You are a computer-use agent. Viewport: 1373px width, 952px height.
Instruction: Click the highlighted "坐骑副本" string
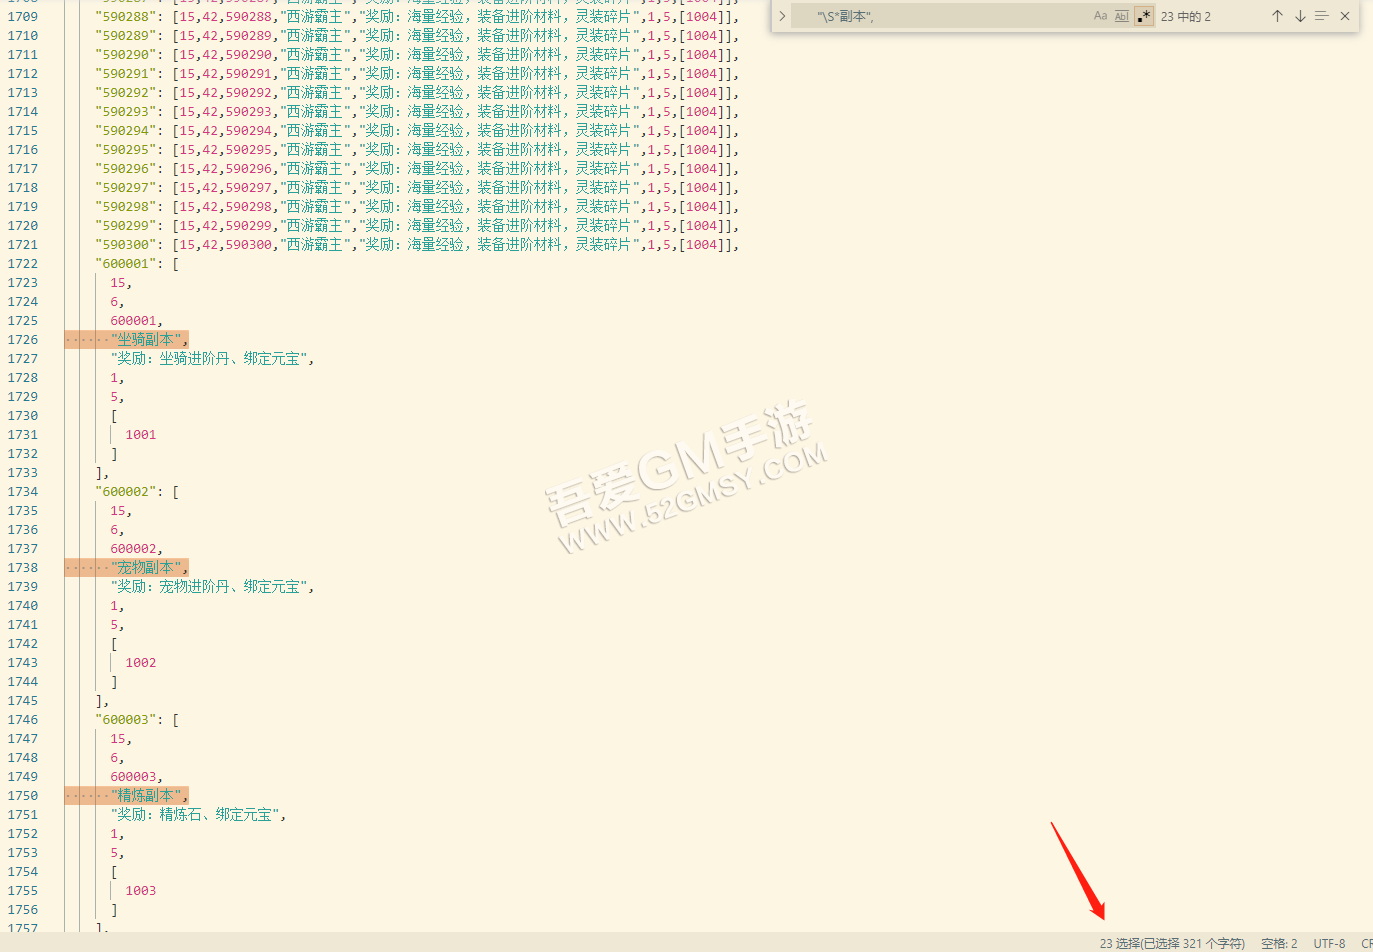(148, 340)
